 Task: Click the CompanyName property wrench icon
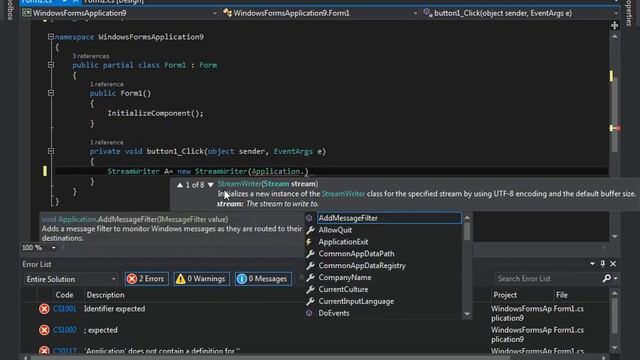[x=310, y=278]
